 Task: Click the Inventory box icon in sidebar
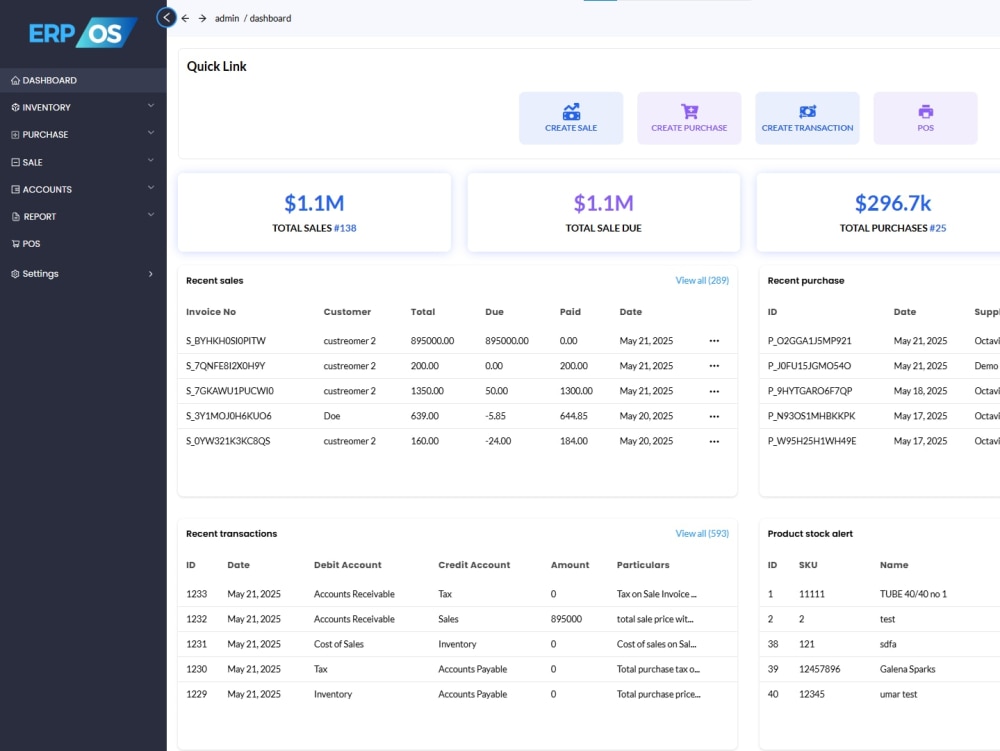(15, 107)
